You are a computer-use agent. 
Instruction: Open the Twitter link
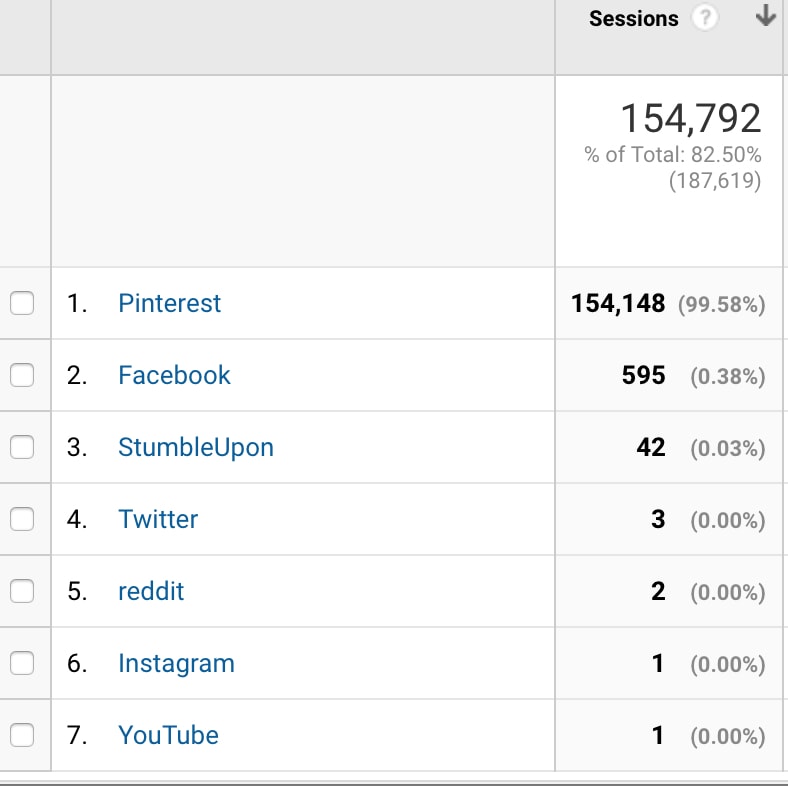click(x=158, y=519)
